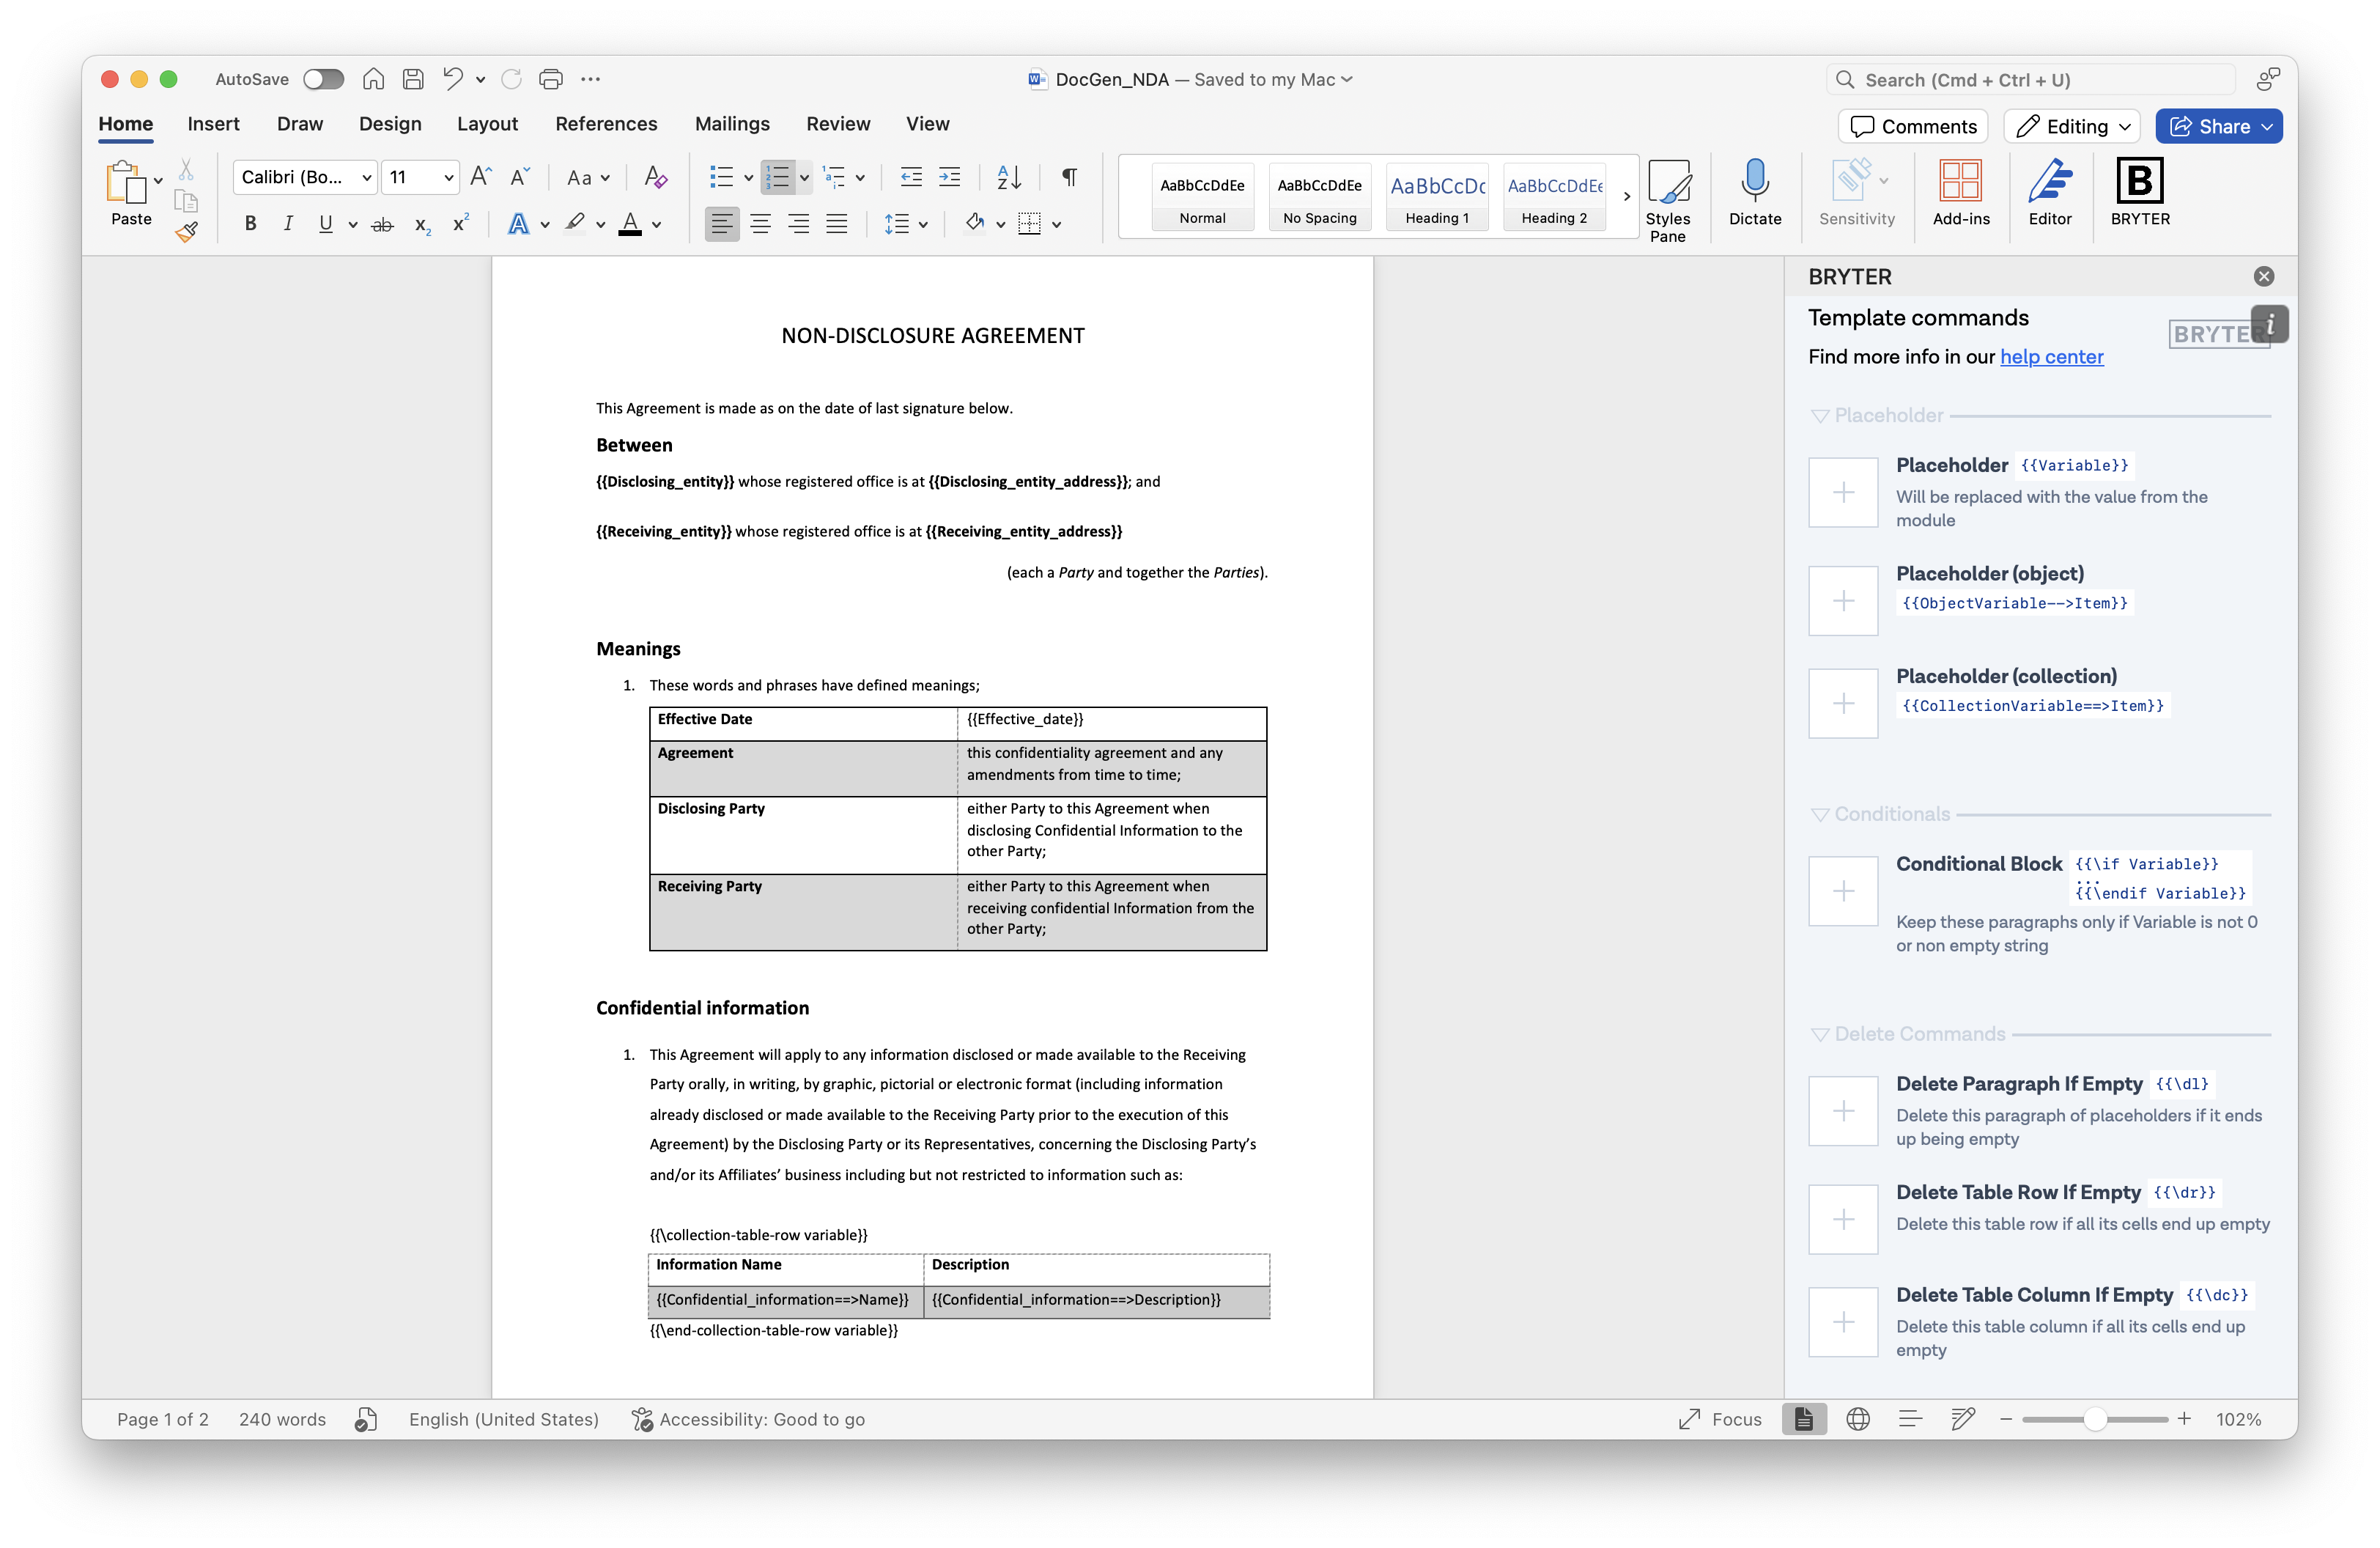Click the Comments button

(x=1912, y=126)
